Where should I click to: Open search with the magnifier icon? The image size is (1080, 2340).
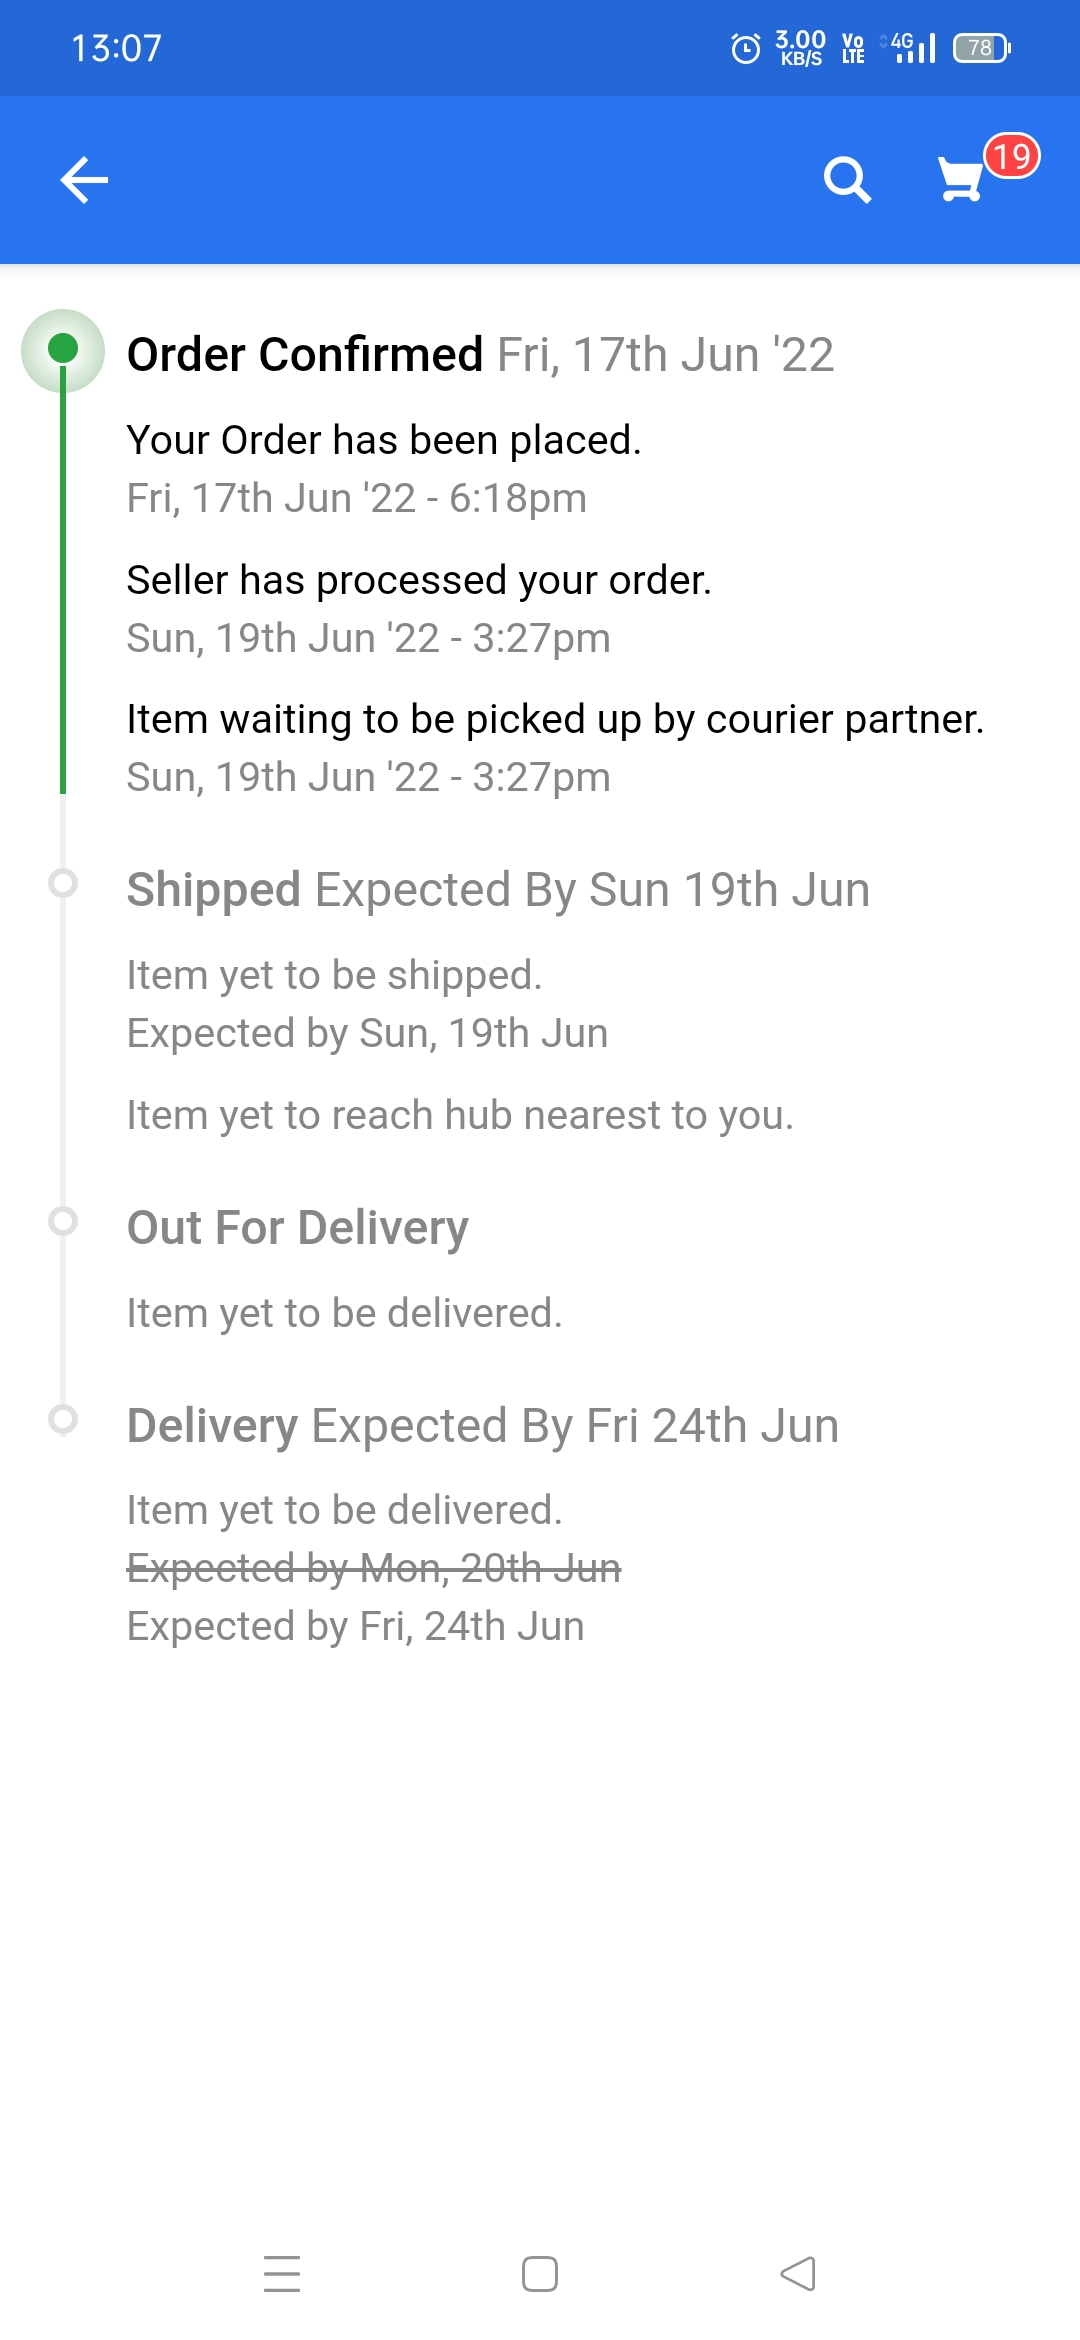tap(847, 181)
